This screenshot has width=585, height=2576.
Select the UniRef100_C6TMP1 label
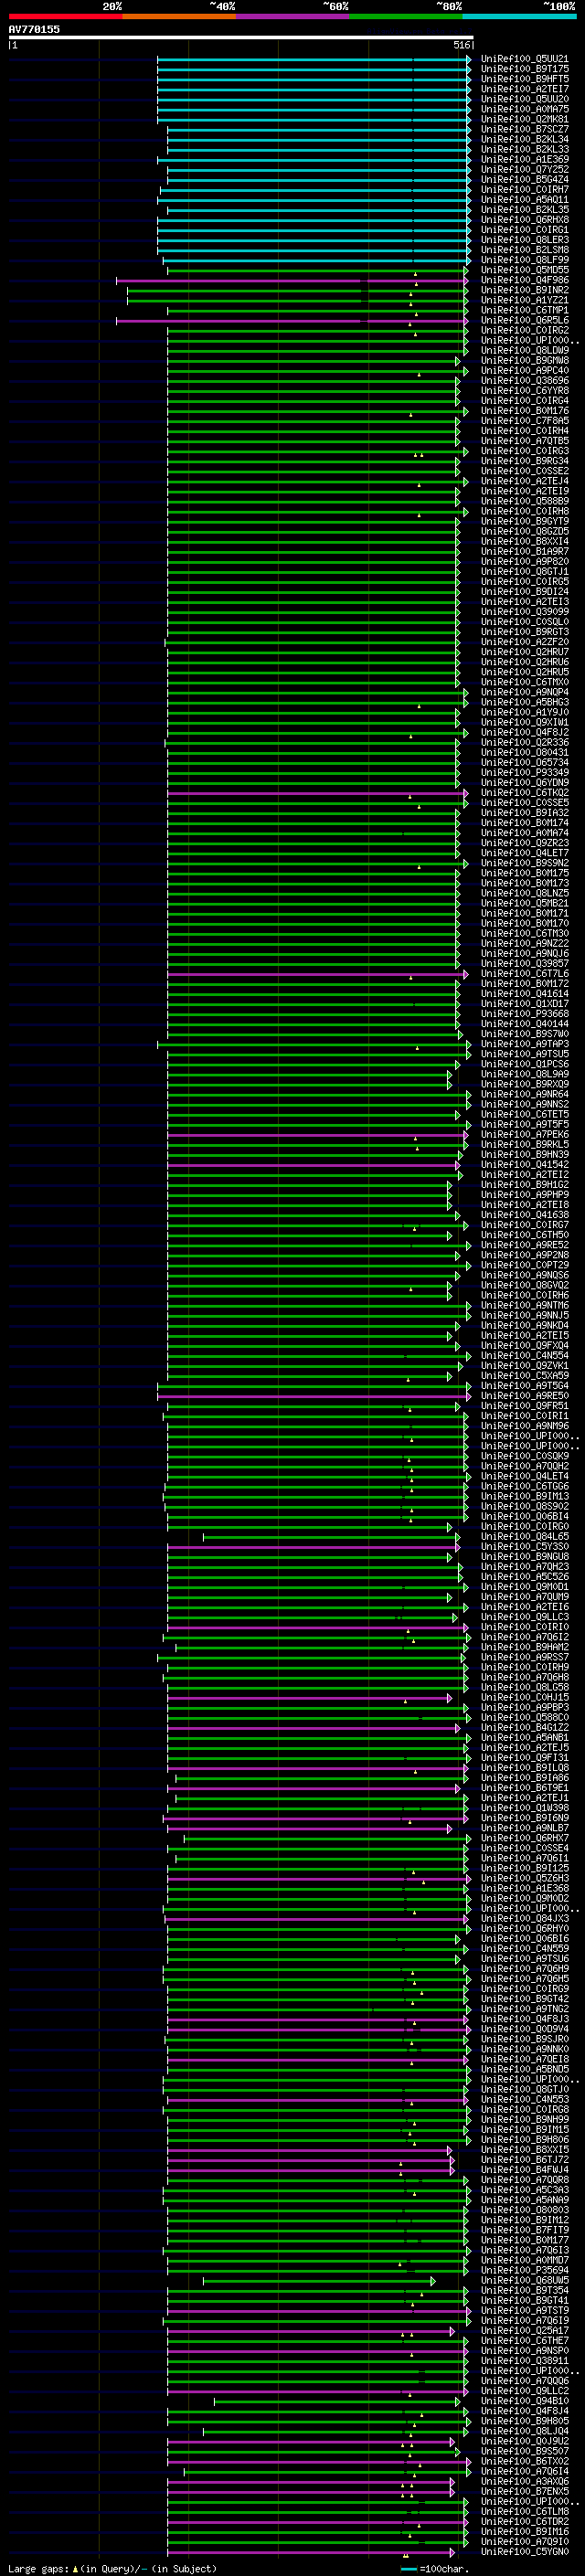pyautogui.click(x=525, y=310)
